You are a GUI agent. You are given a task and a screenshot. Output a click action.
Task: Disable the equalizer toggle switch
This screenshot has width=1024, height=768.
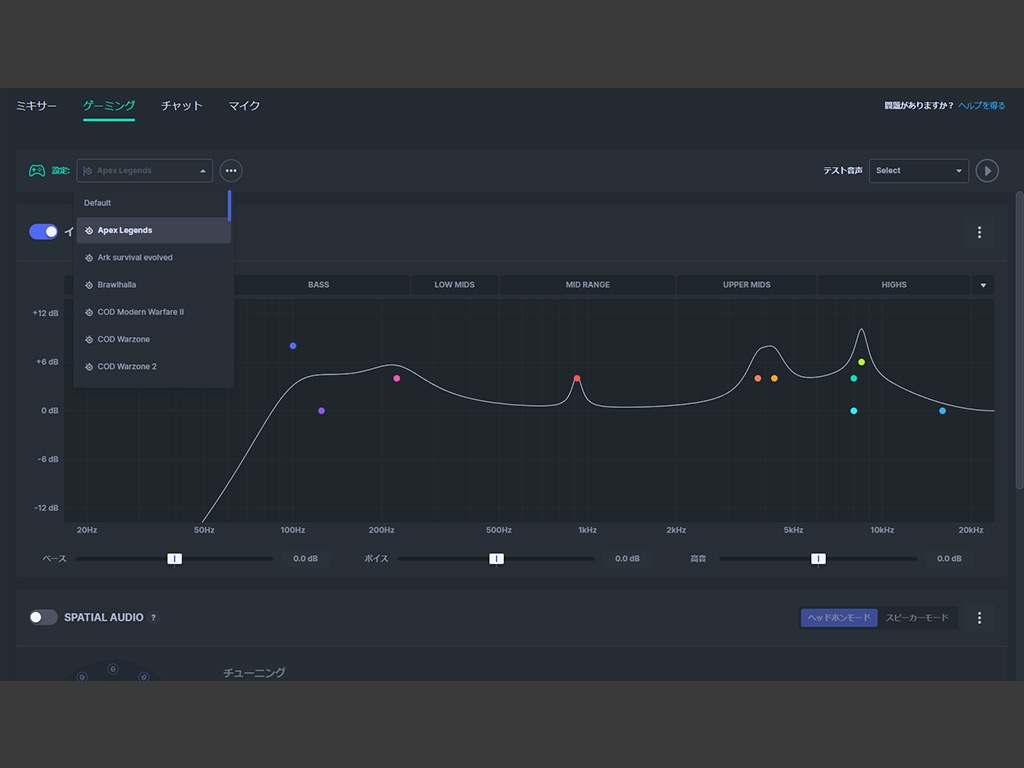(x=44, y=232)
